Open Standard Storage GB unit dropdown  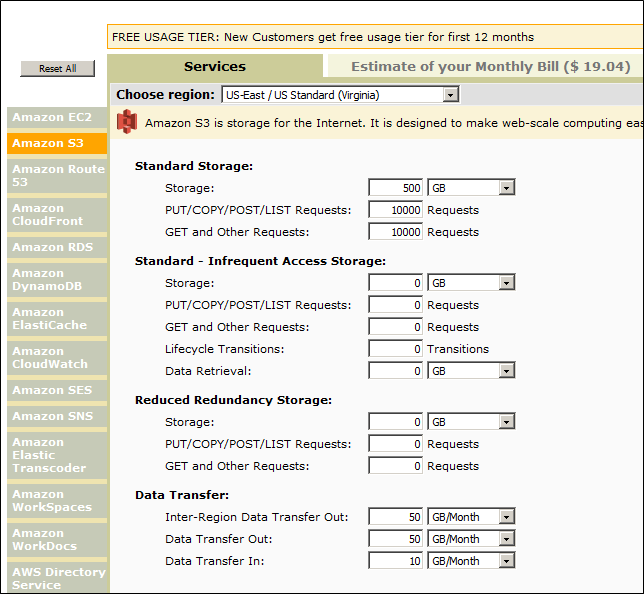(471, 188)
